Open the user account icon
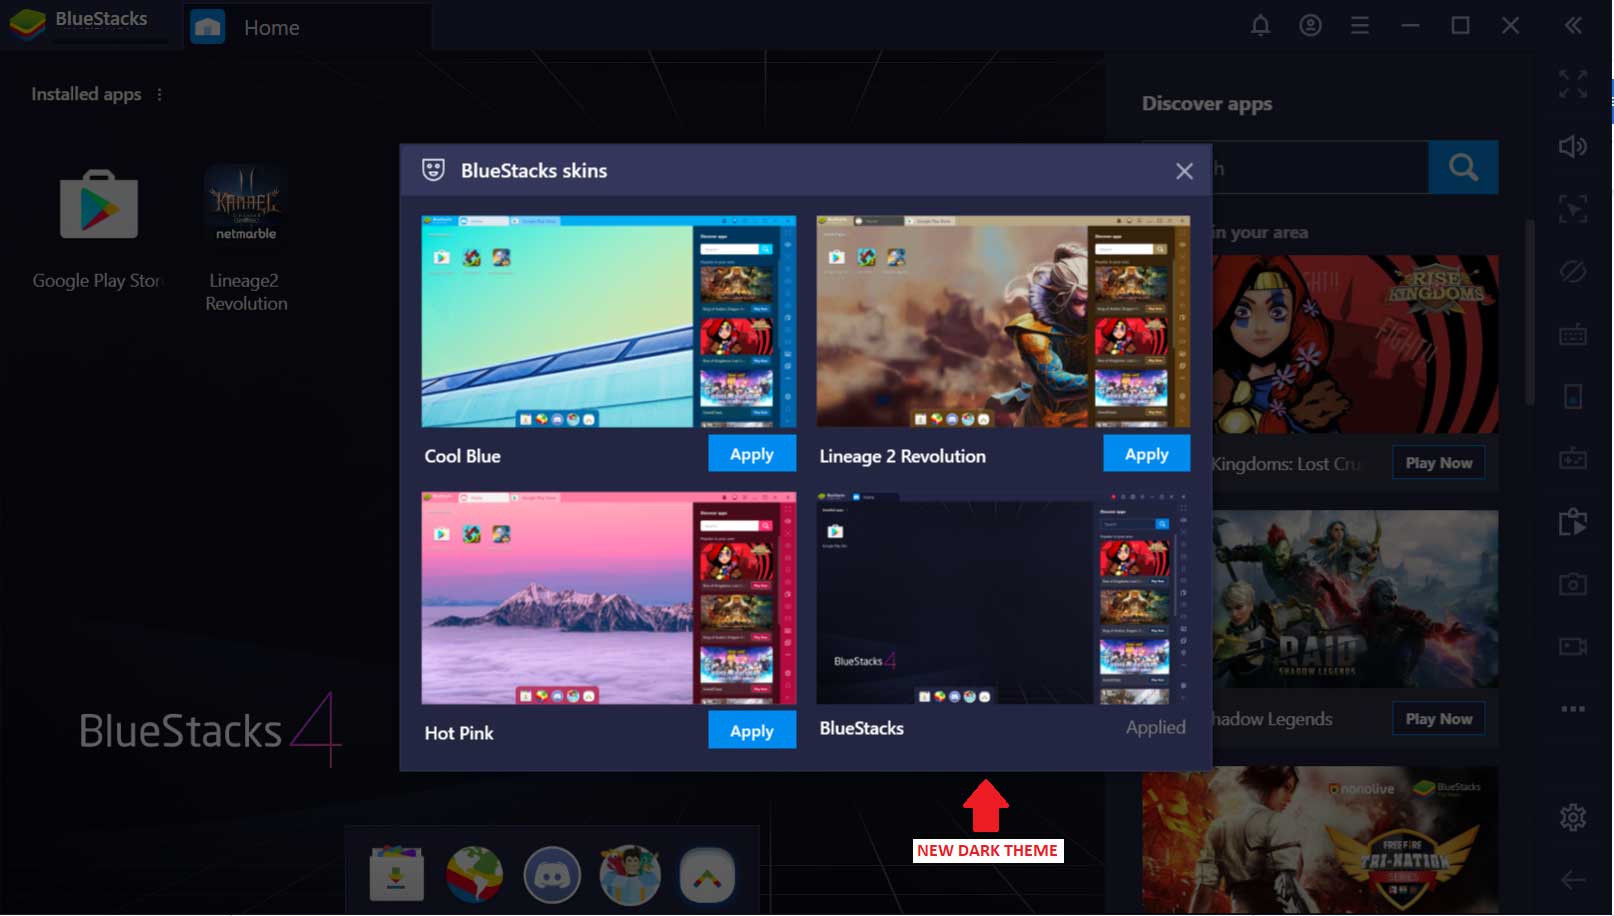 (x=1310, y=26)
